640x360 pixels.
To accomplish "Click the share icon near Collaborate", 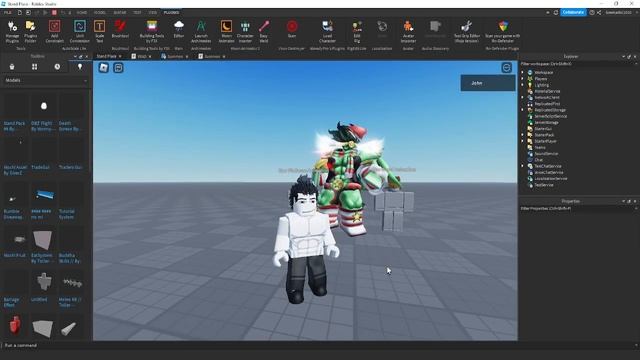I will [599, 13].
